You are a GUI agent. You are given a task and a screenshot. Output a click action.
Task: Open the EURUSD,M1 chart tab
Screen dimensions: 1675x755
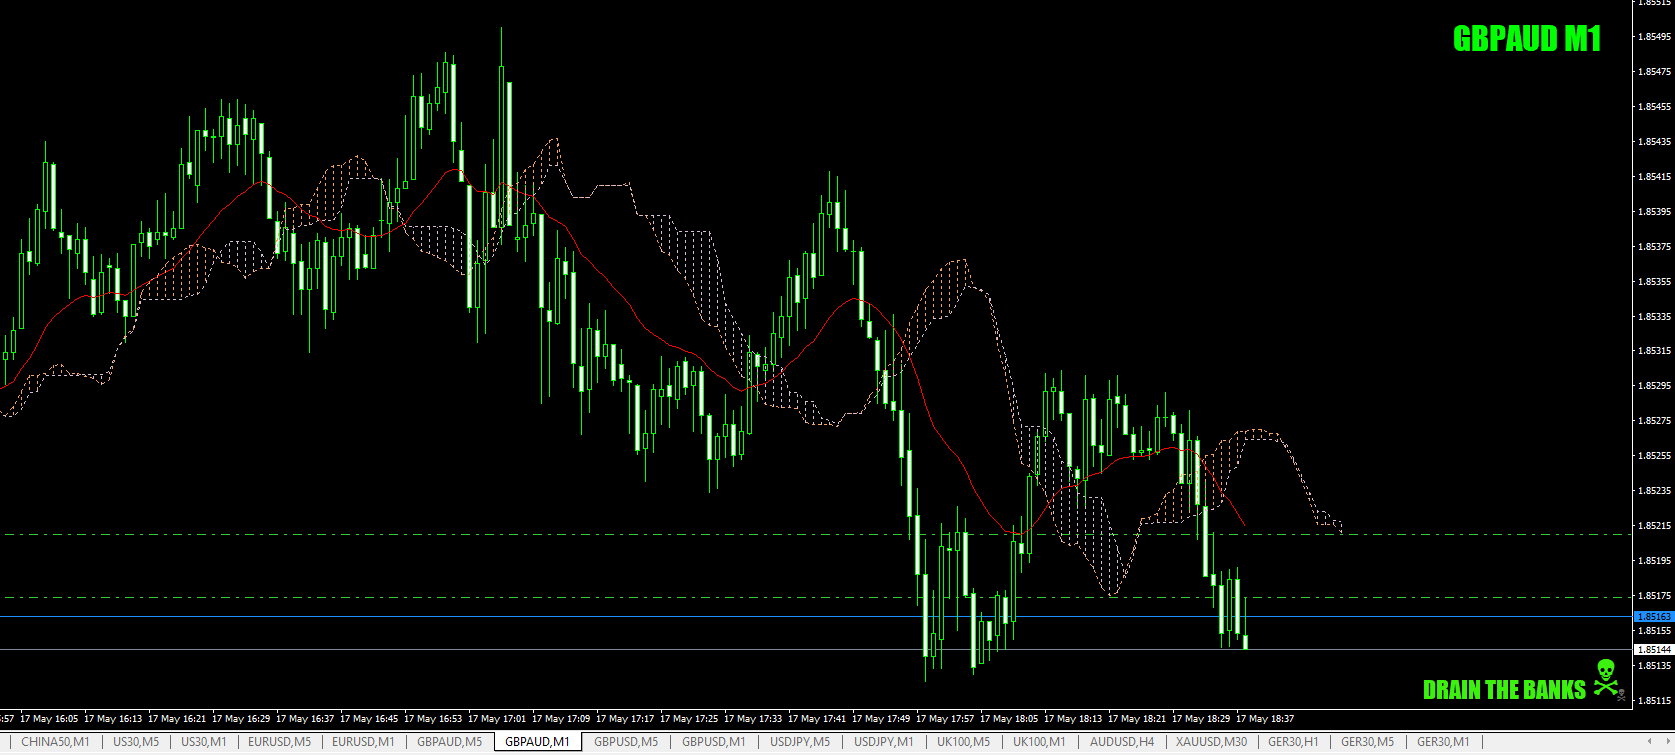tap(364, 742)
